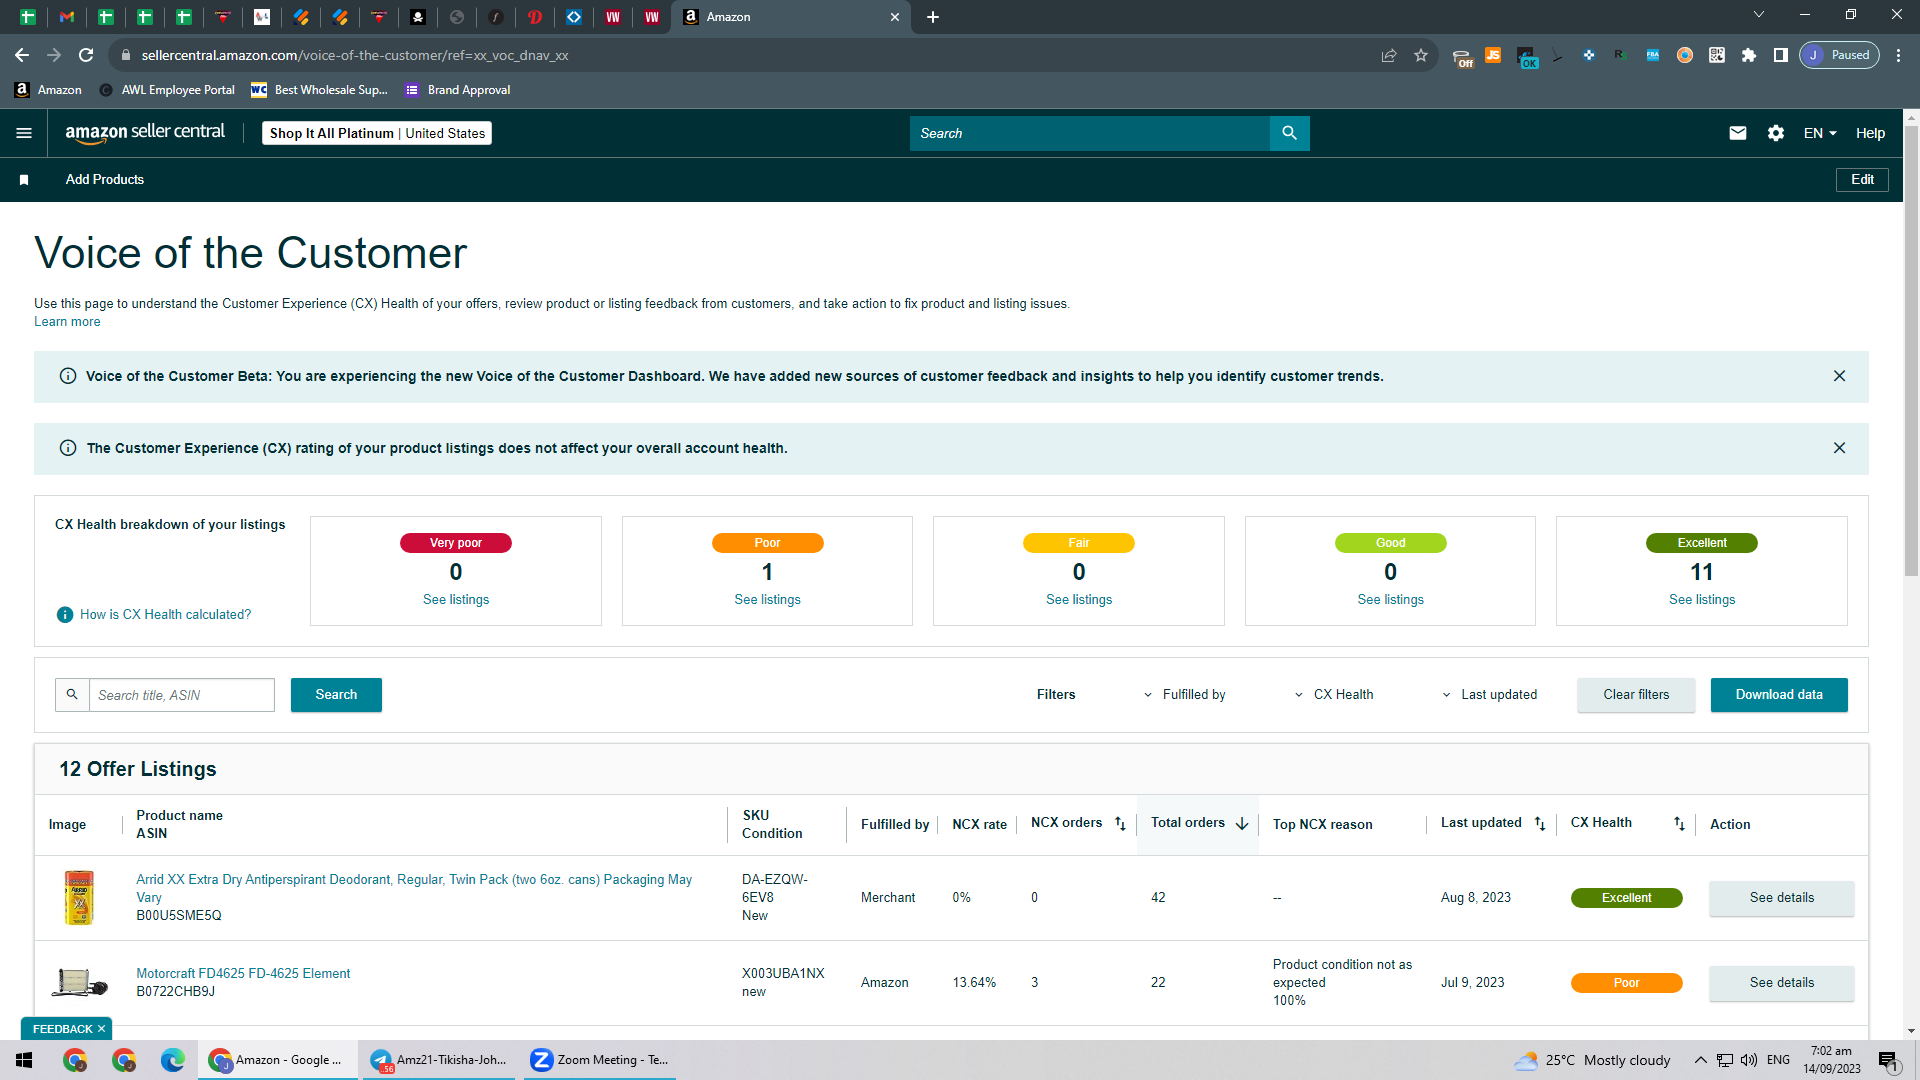Viewport: 1920px width, 1080px height.
Task: Click the Seller Central top search field
Action: (x=1090, y=133)
